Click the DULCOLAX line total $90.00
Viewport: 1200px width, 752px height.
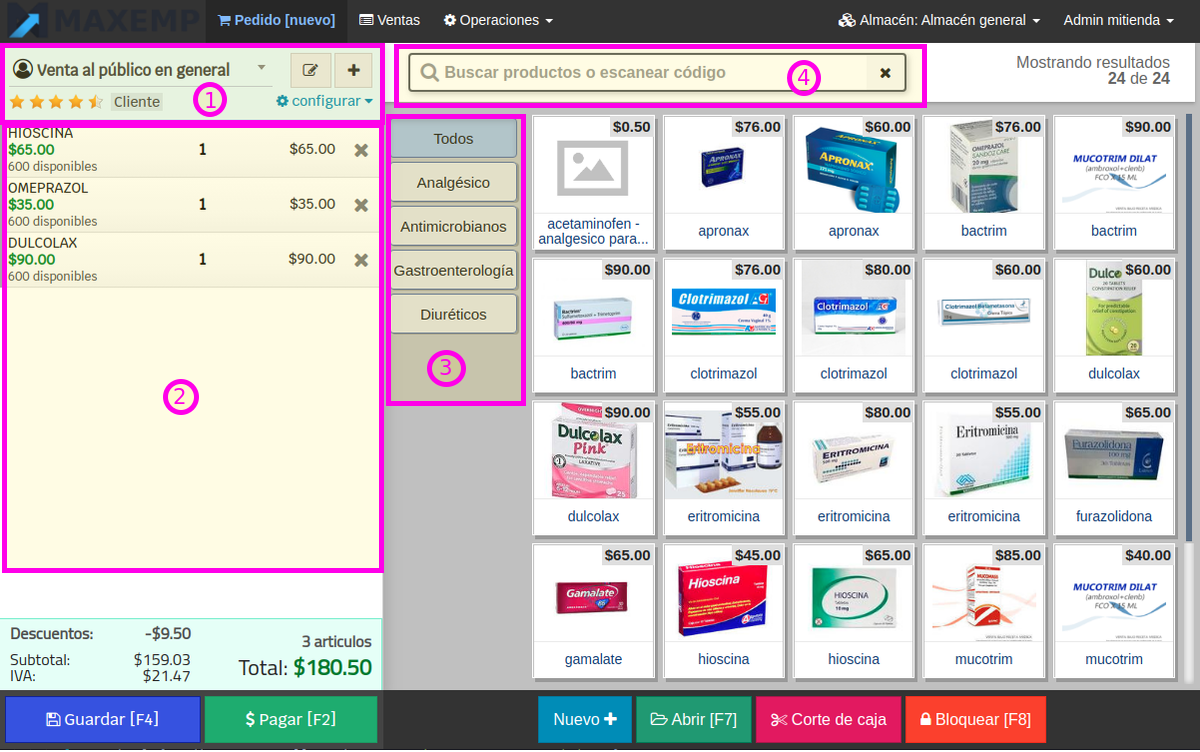[x=313, y=259]
